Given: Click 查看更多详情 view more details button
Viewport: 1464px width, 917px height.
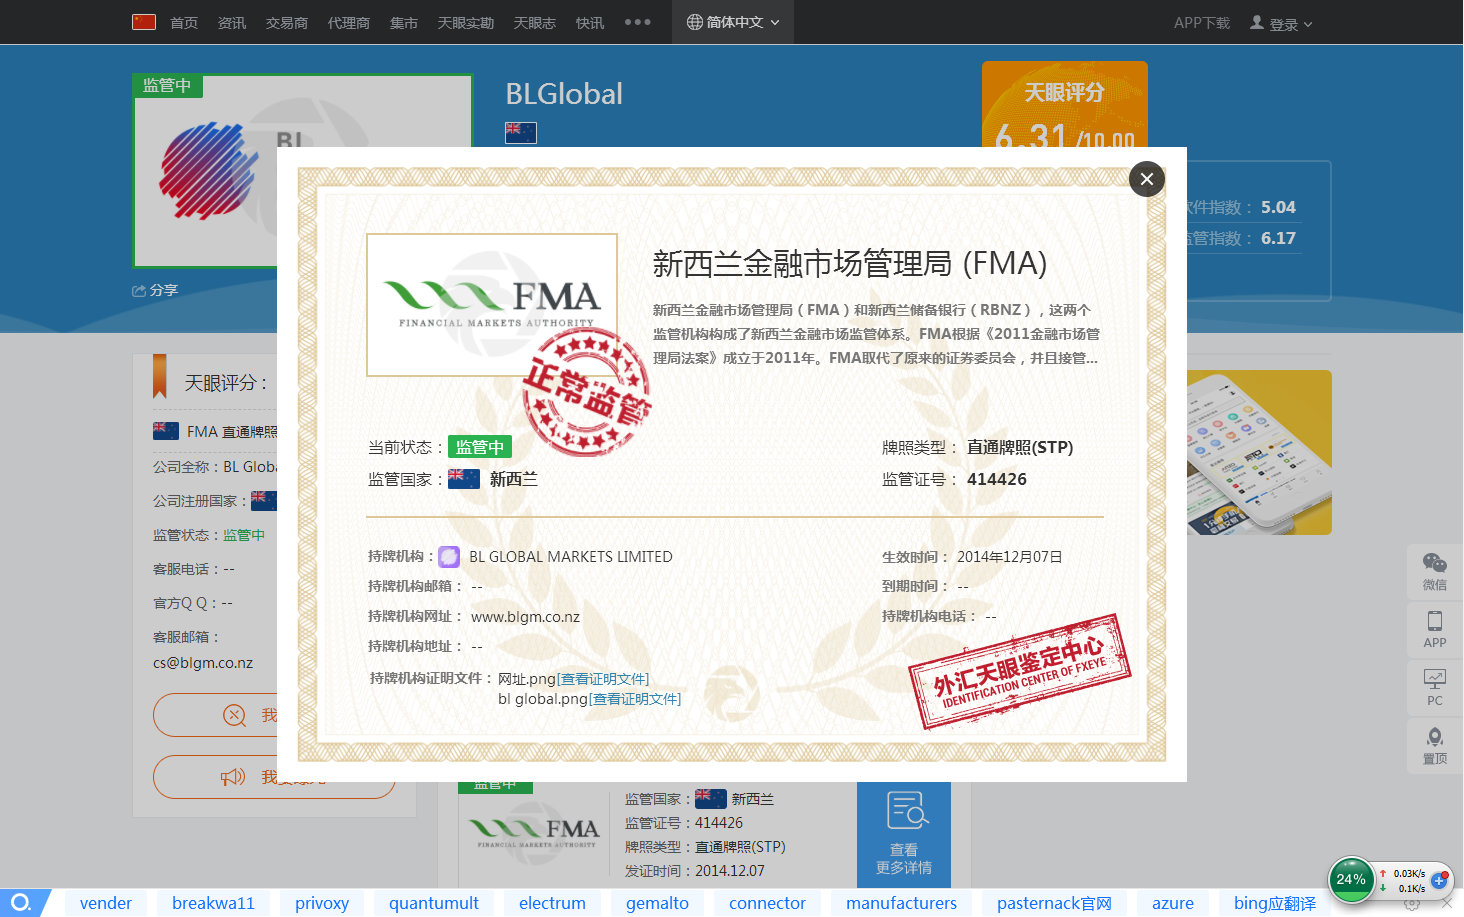Looking at the screenshot, I should pyautogui.click(x=904, y=835).
